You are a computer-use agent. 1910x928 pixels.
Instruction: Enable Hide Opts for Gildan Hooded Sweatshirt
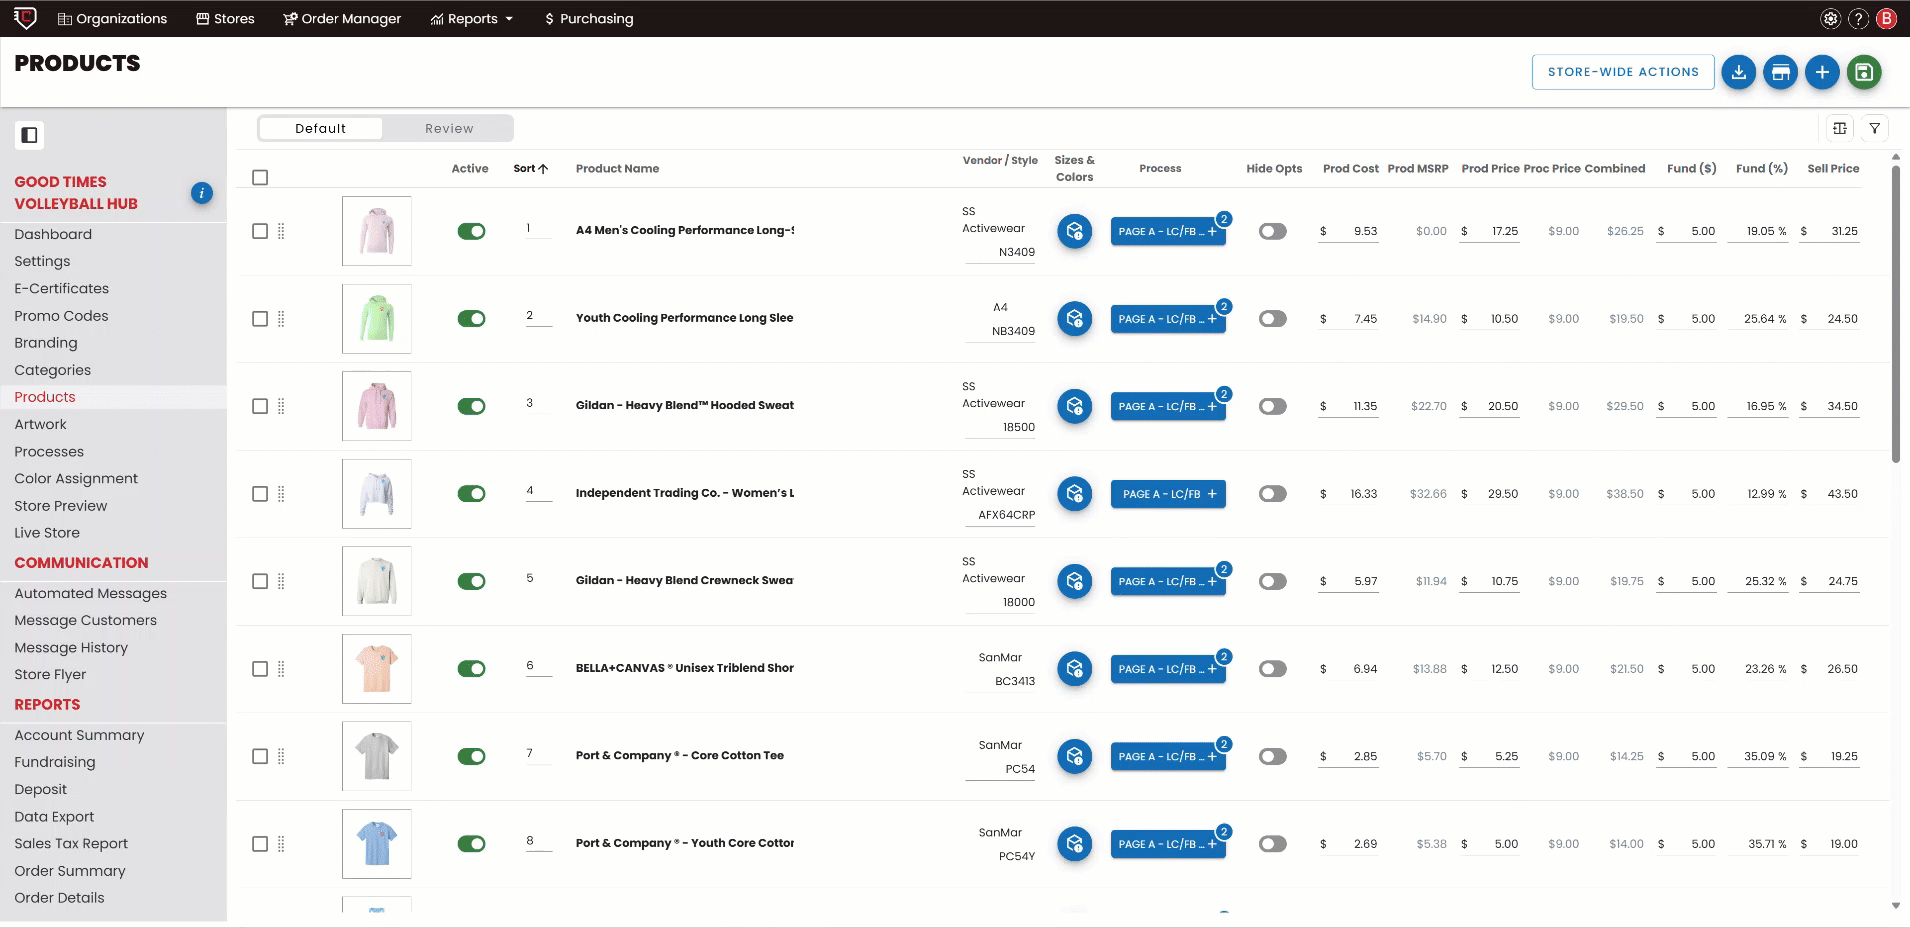[1272, 406]
